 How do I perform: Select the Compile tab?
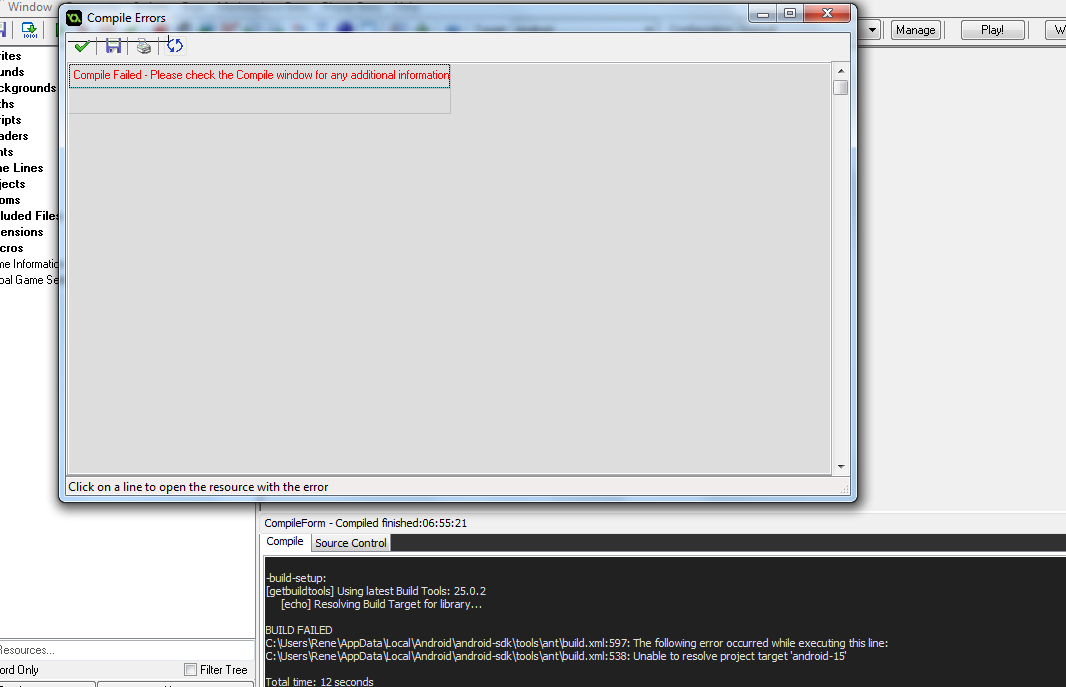click(x=285, y=542)
